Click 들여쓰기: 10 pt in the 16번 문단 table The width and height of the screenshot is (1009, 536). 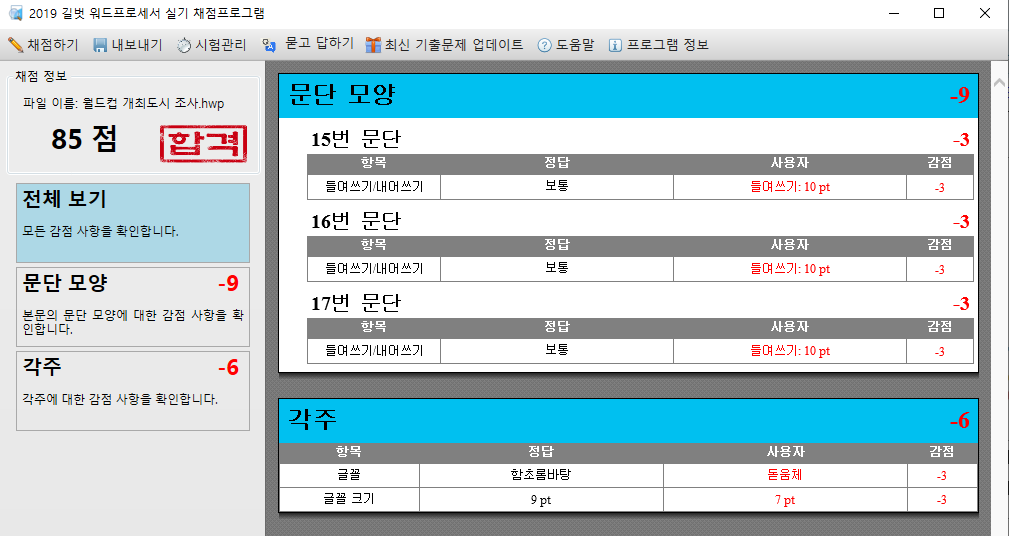[x=790, y=269]
